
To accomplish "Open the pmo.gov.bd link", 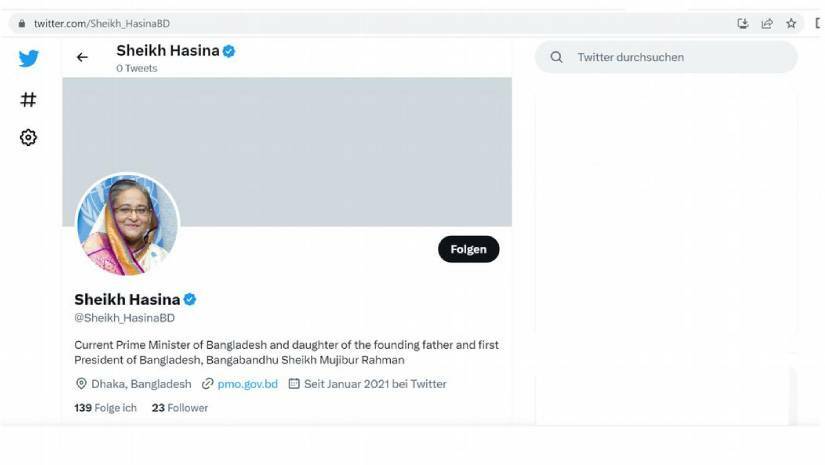I will tap(247, 384).
